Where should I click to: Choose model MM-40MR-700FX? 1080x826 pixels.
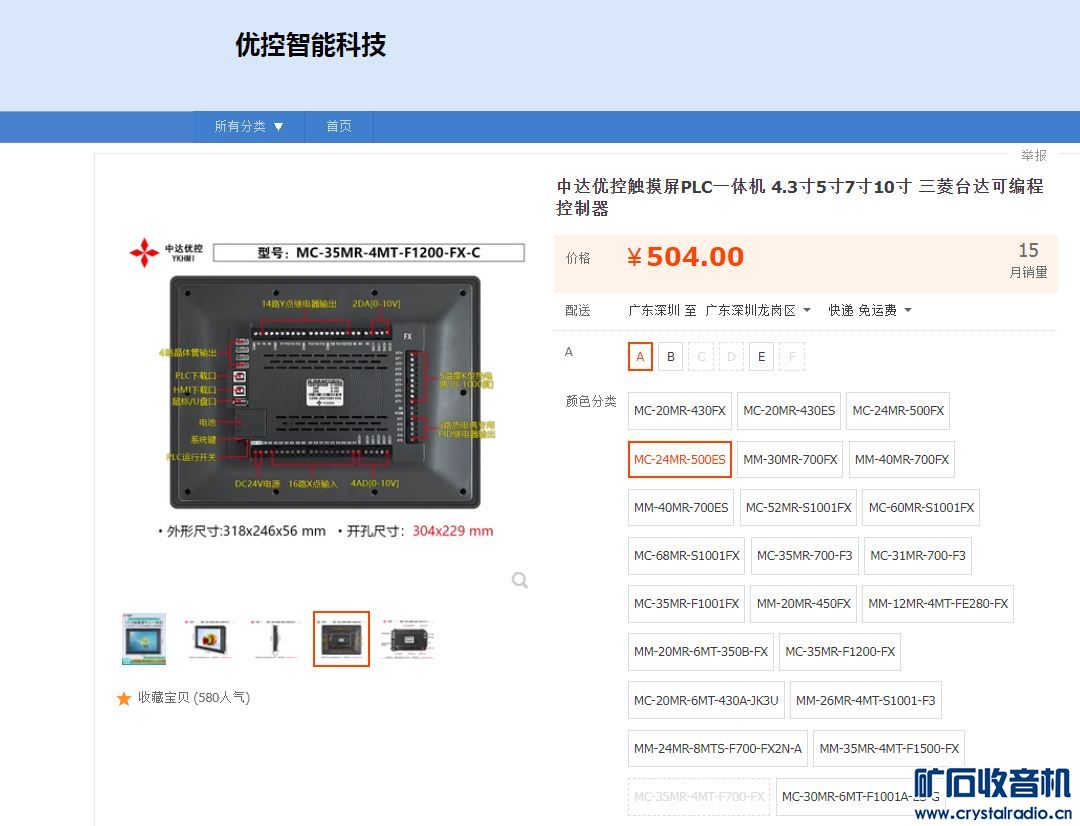tap(902, 460)
